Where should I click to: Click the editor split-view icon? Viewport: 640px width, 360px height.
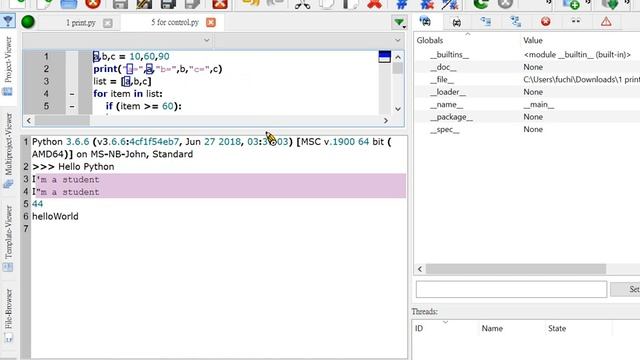384,56
